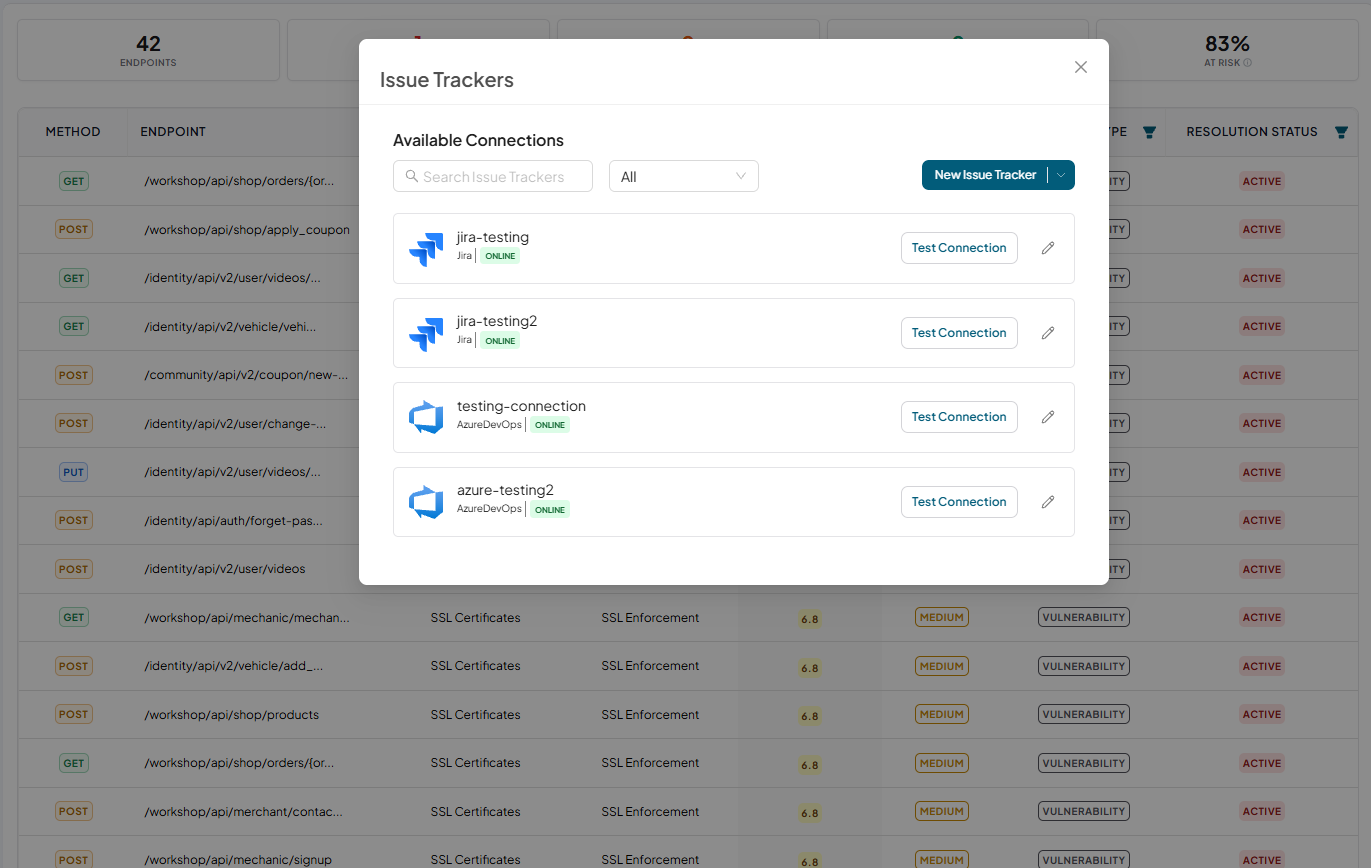
Task: Click the METHOD column header
Action: [73, 132]
